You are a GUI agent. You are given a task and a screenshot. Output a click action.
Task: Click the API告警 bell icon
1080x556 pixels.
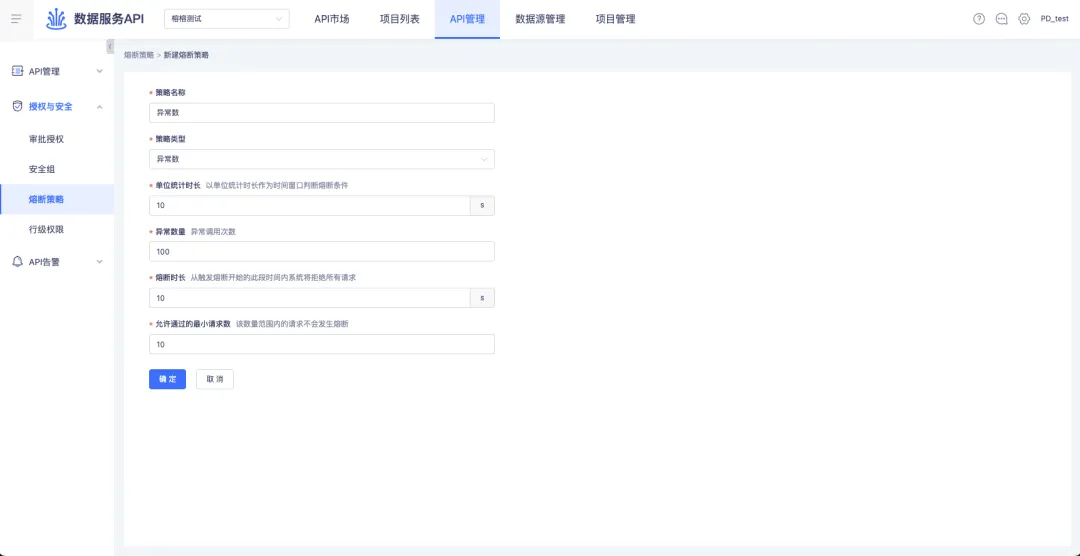coord(18,262)
